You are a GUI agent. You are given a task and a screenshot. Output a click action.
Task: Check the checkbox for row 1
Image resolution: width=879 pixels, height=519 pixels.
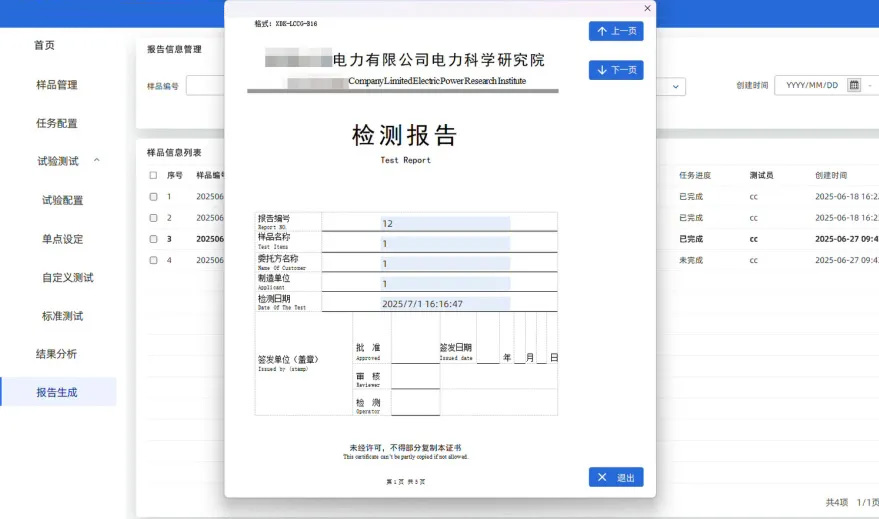click(x=153, y=197)
